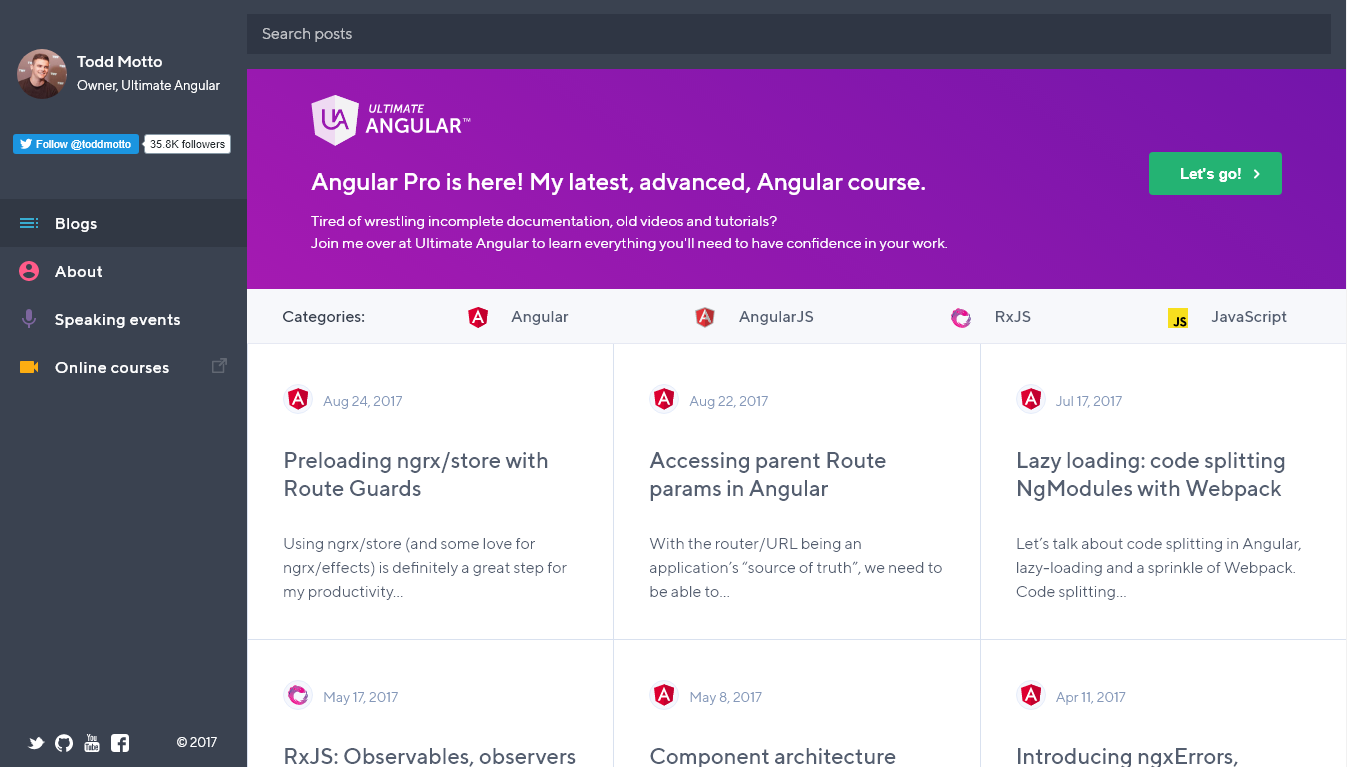The image size is (1347, 767).
Task: Switch to the About section
Action: click(77, 271)
